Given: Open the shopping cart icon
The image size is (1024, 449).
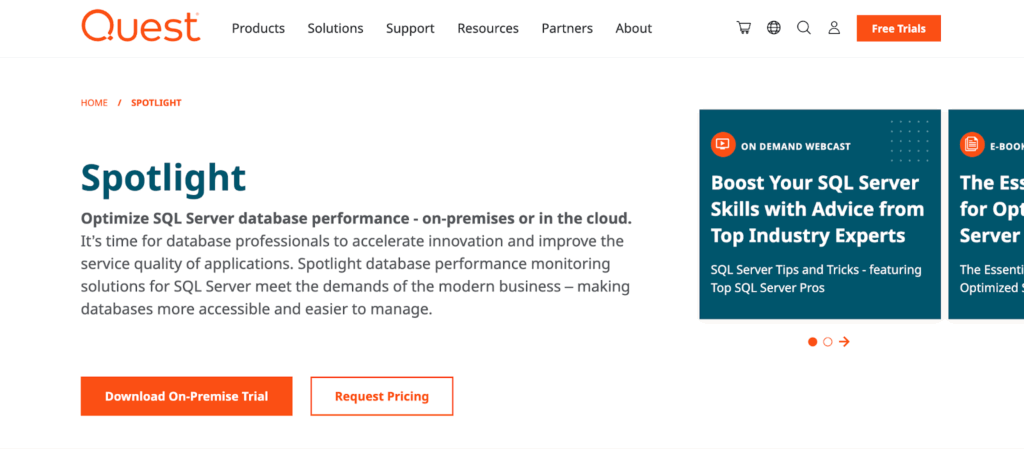Looking at the screenshot, I should (x=743, y=28).
